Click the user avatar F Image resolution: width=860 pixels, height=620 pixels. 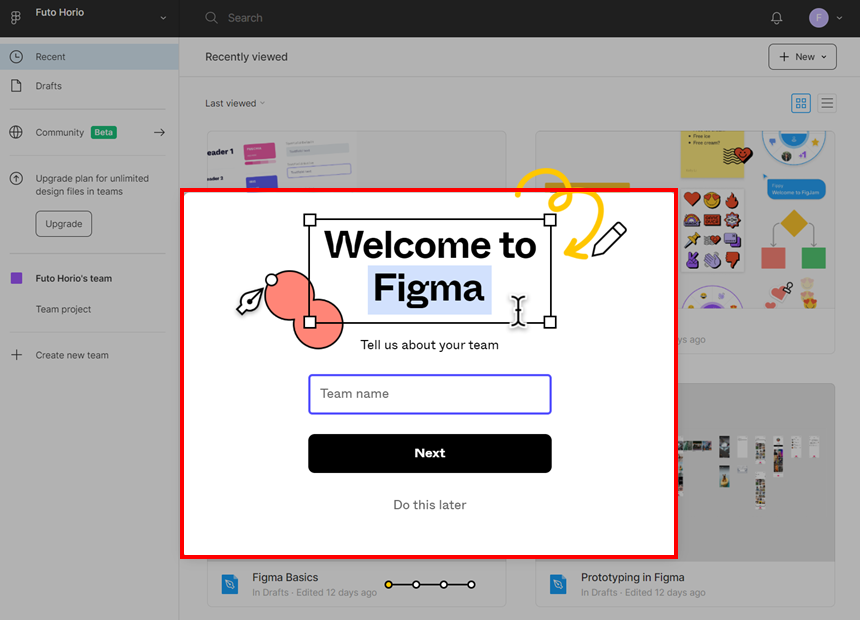point(818,18)
